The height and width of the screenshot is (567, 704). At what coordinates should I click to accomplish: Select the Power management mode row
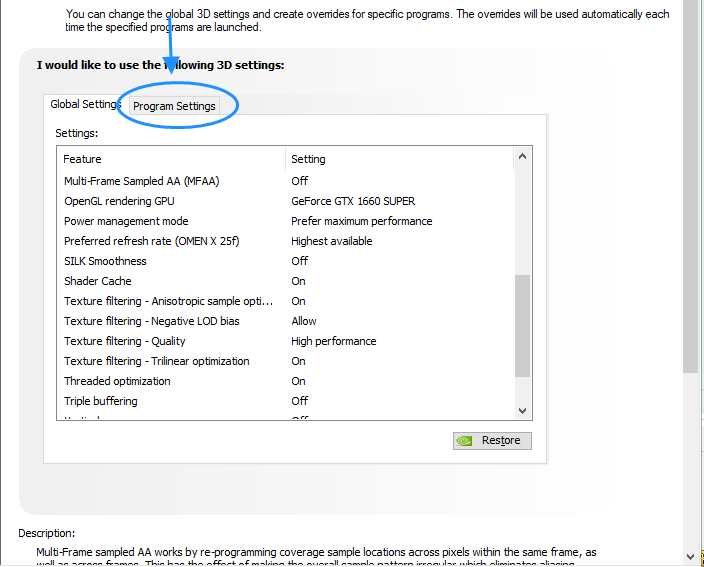(126, 221)
